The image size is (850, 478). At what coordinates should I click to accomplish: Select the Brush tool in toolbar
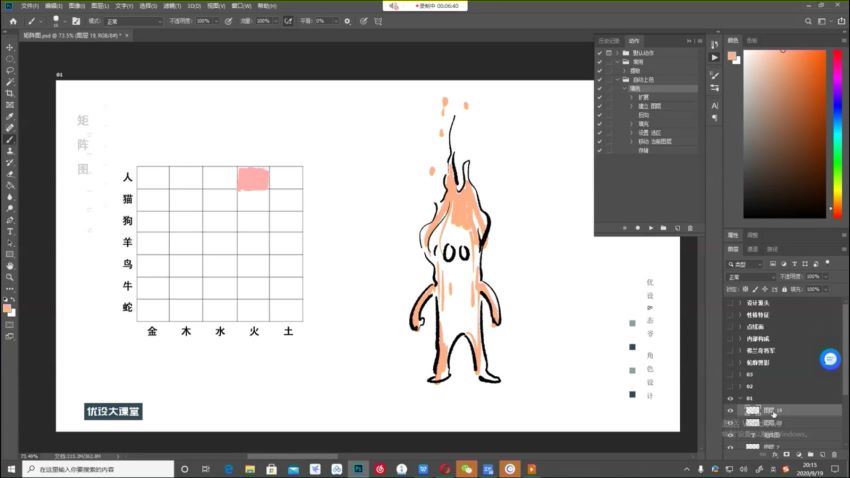click(x=10, y=139)
